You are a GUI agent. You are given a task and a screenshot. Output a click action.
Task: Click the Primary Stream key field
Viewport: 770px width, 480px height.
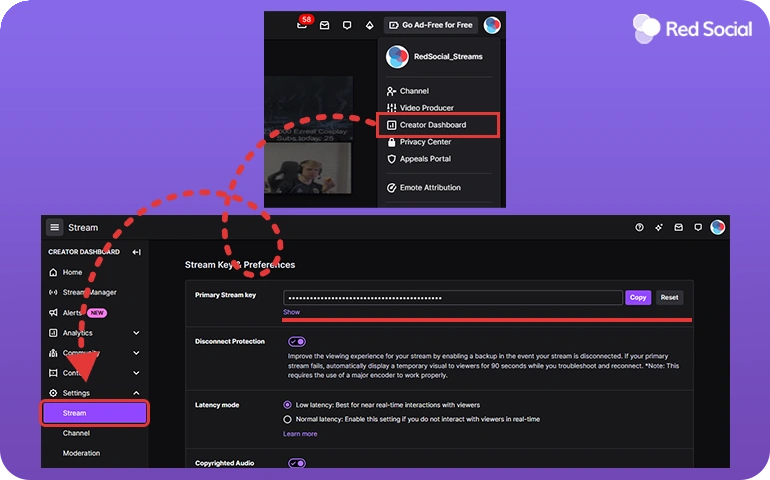(453, 298)
